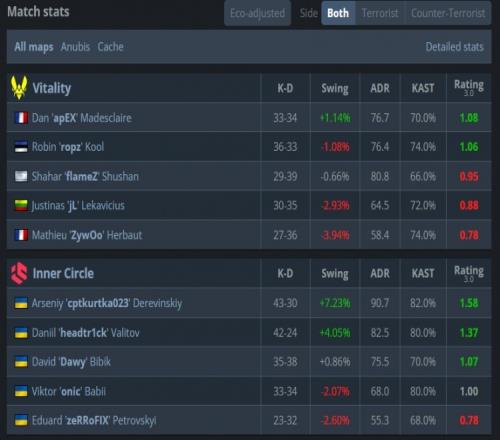The image size is (500, 440).
Task: Select the All maps tab
Action: click(34, 47)
